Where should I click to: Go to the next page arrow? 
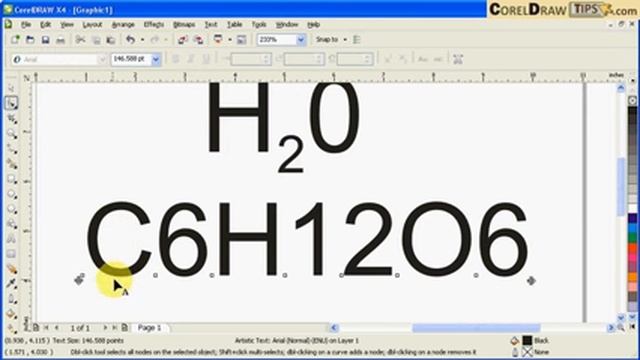tap(105, 327)
